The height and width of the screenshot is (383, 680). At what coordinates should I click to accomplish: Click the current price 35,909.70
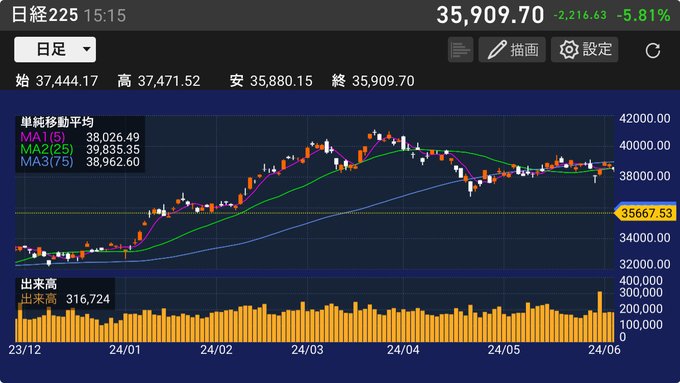490,15
